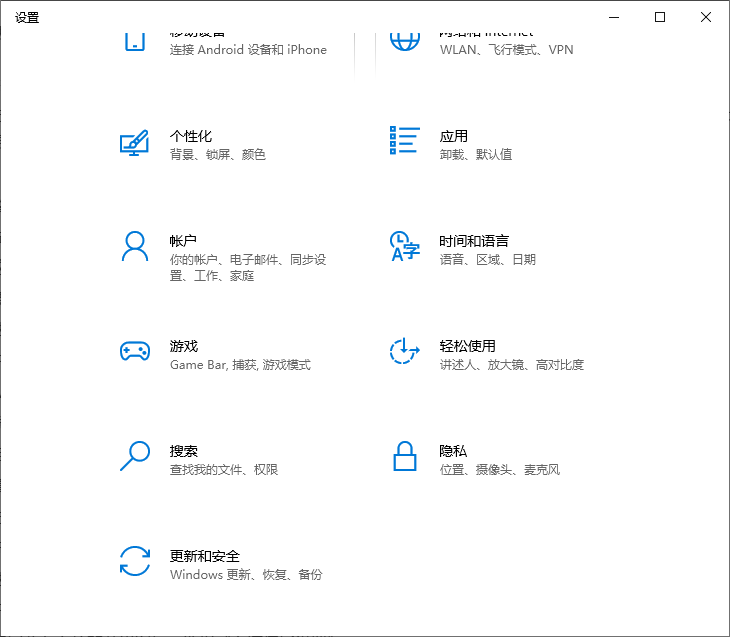
Task: Minimize the 设置 window
Action: (x=614, y=17)
